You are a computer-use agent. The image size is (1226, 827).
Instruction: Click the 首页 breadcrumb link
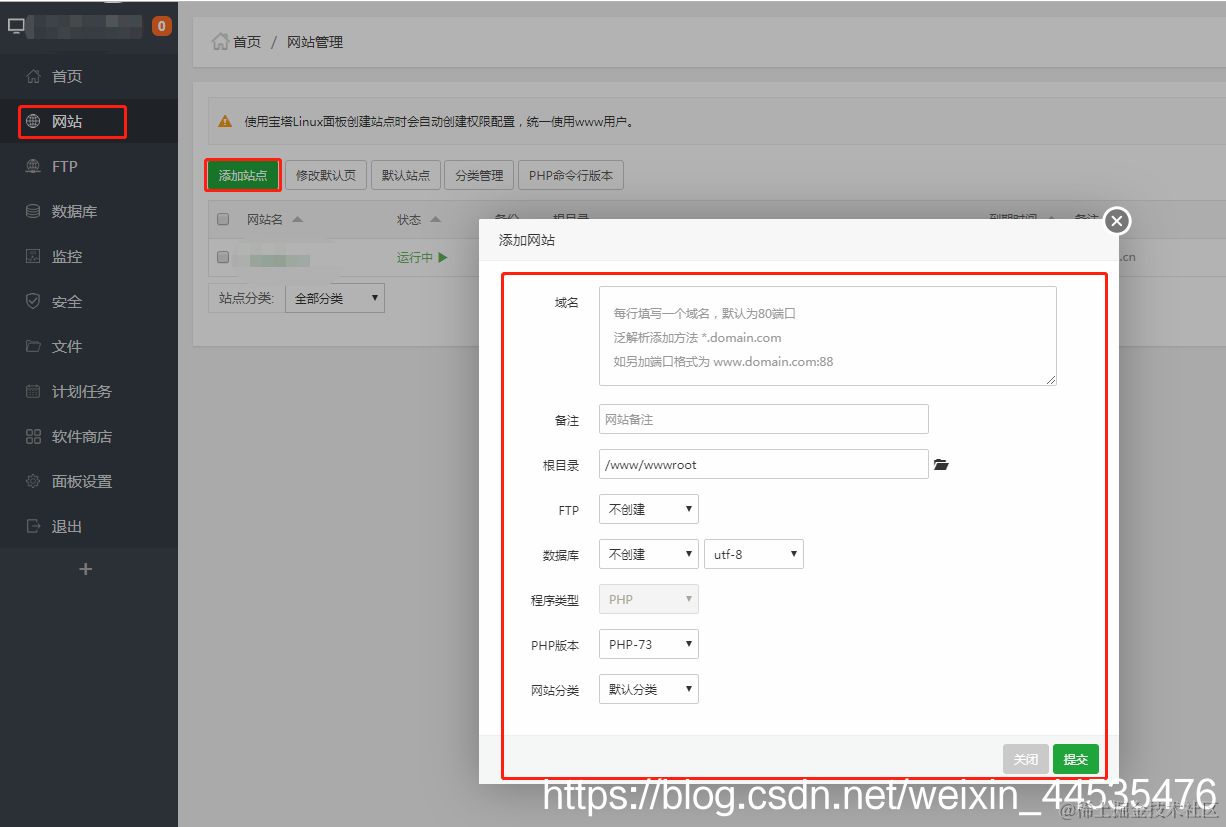tap(247, 42)
